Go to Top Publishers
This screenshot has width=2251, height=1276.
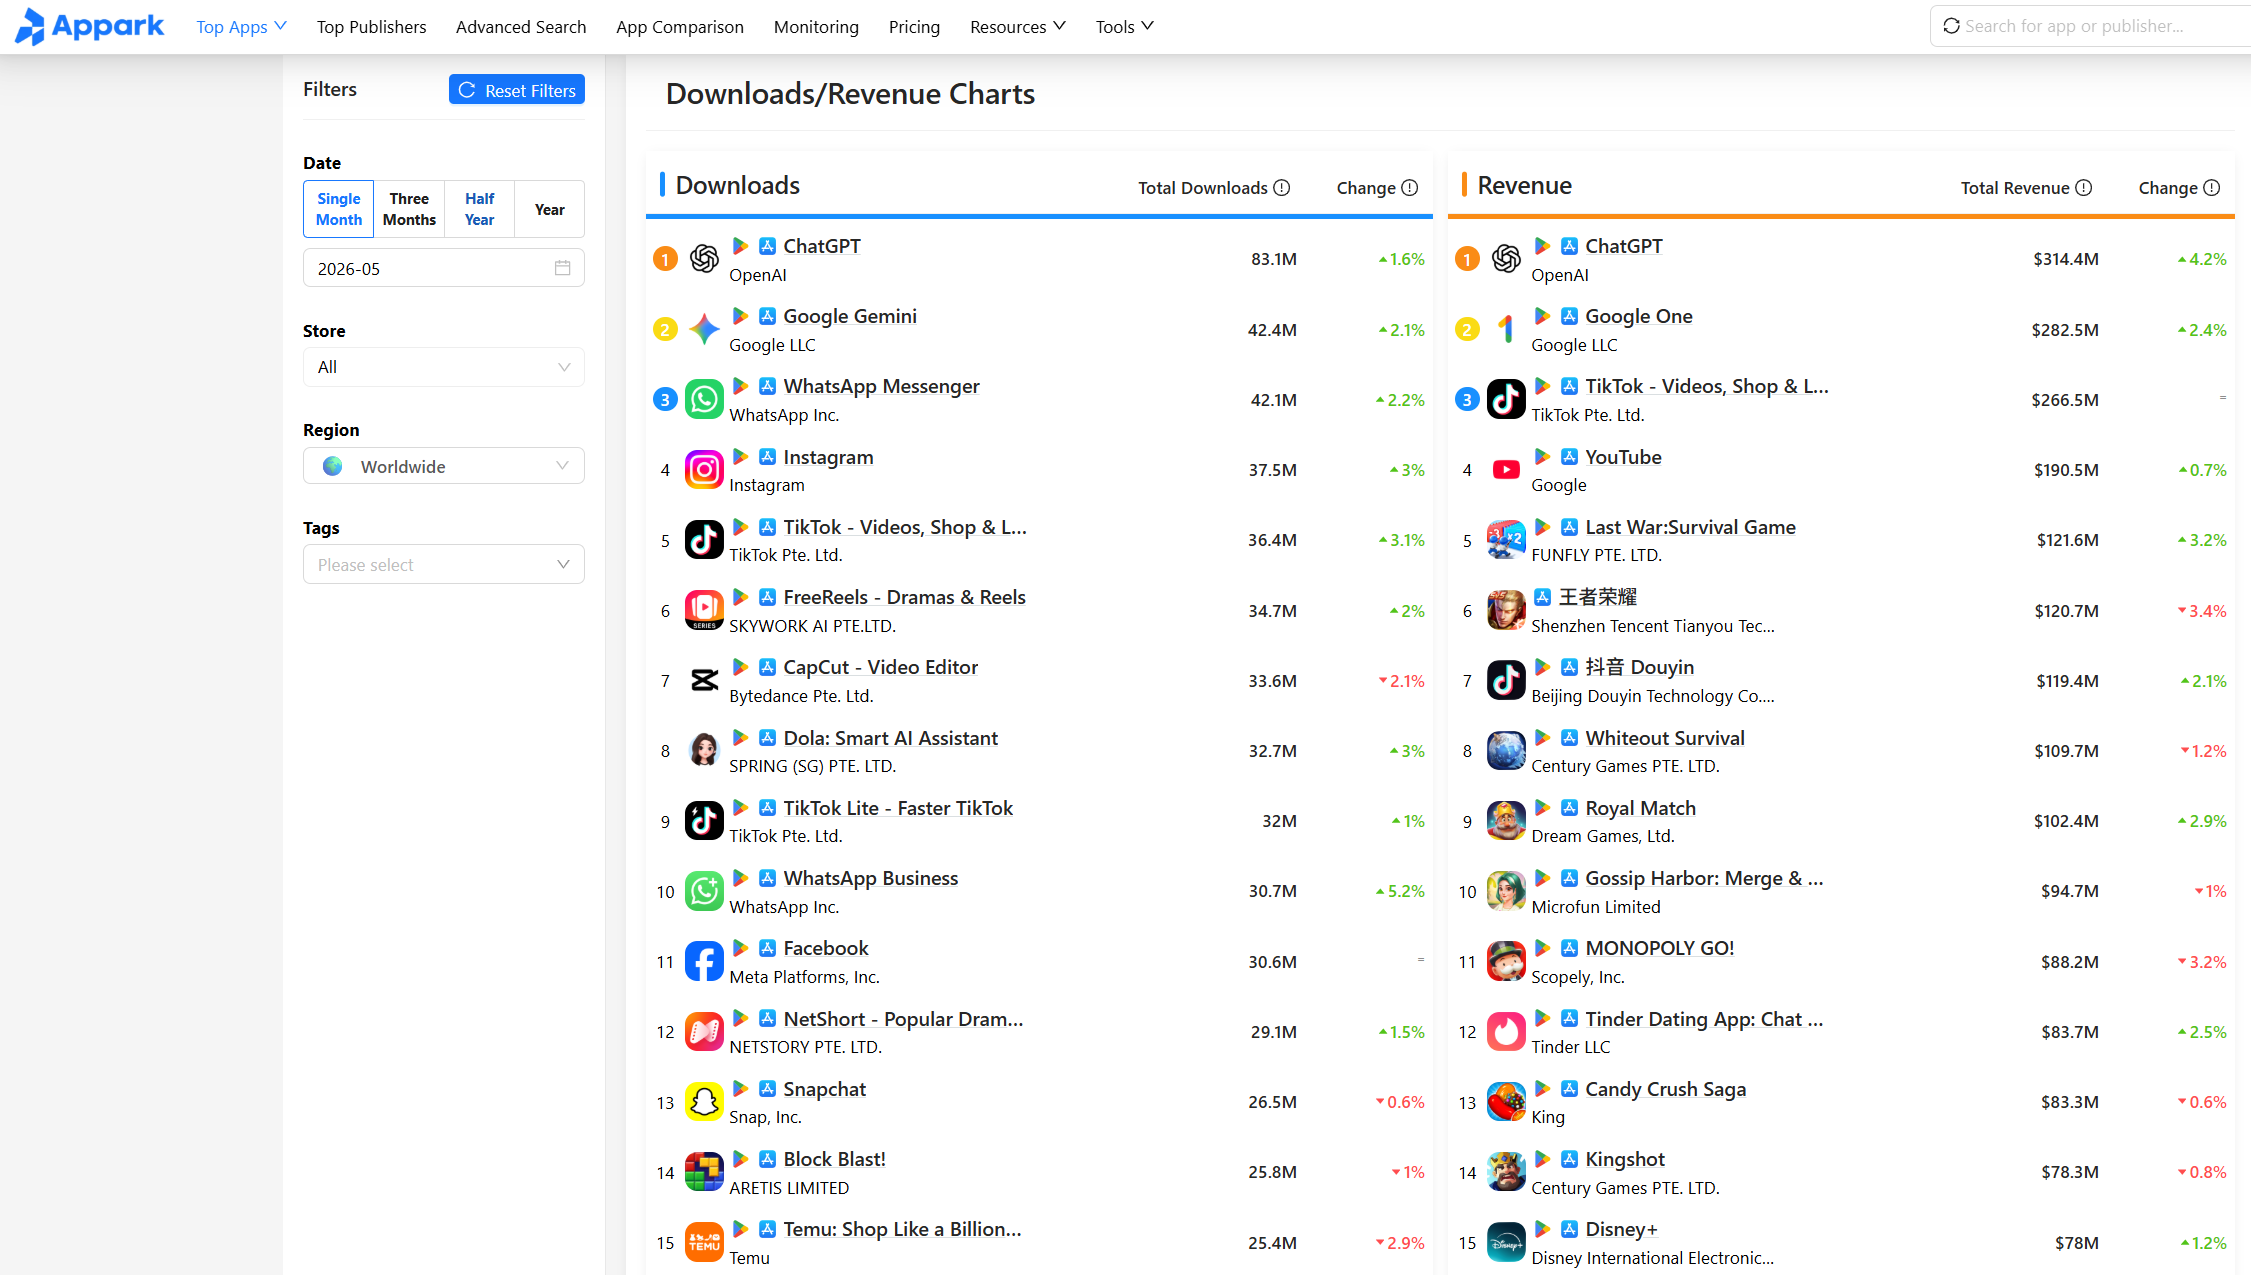pos(372,27)
